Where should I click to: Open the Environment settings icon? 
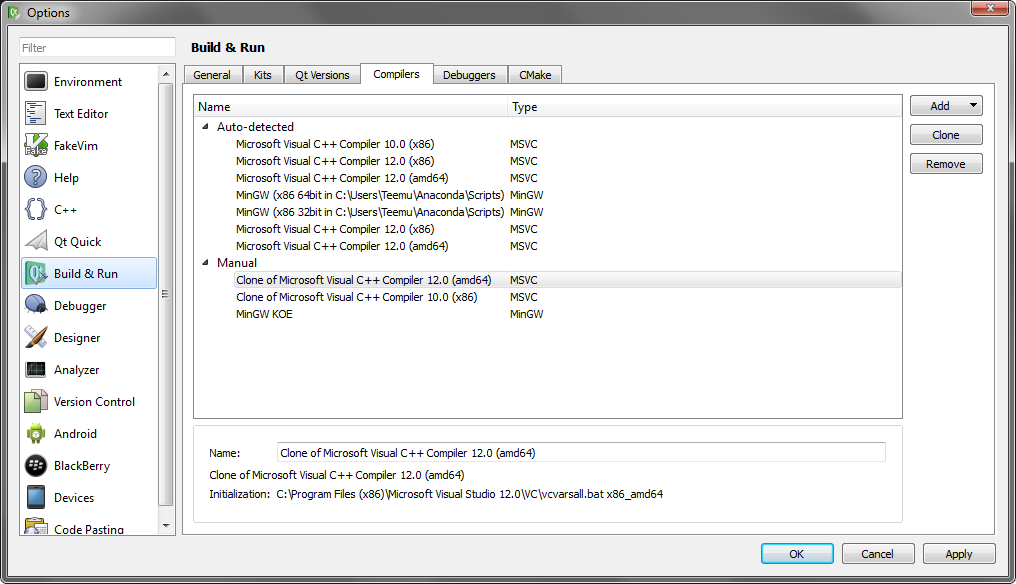pyautogui.click(x=36, y=82)
